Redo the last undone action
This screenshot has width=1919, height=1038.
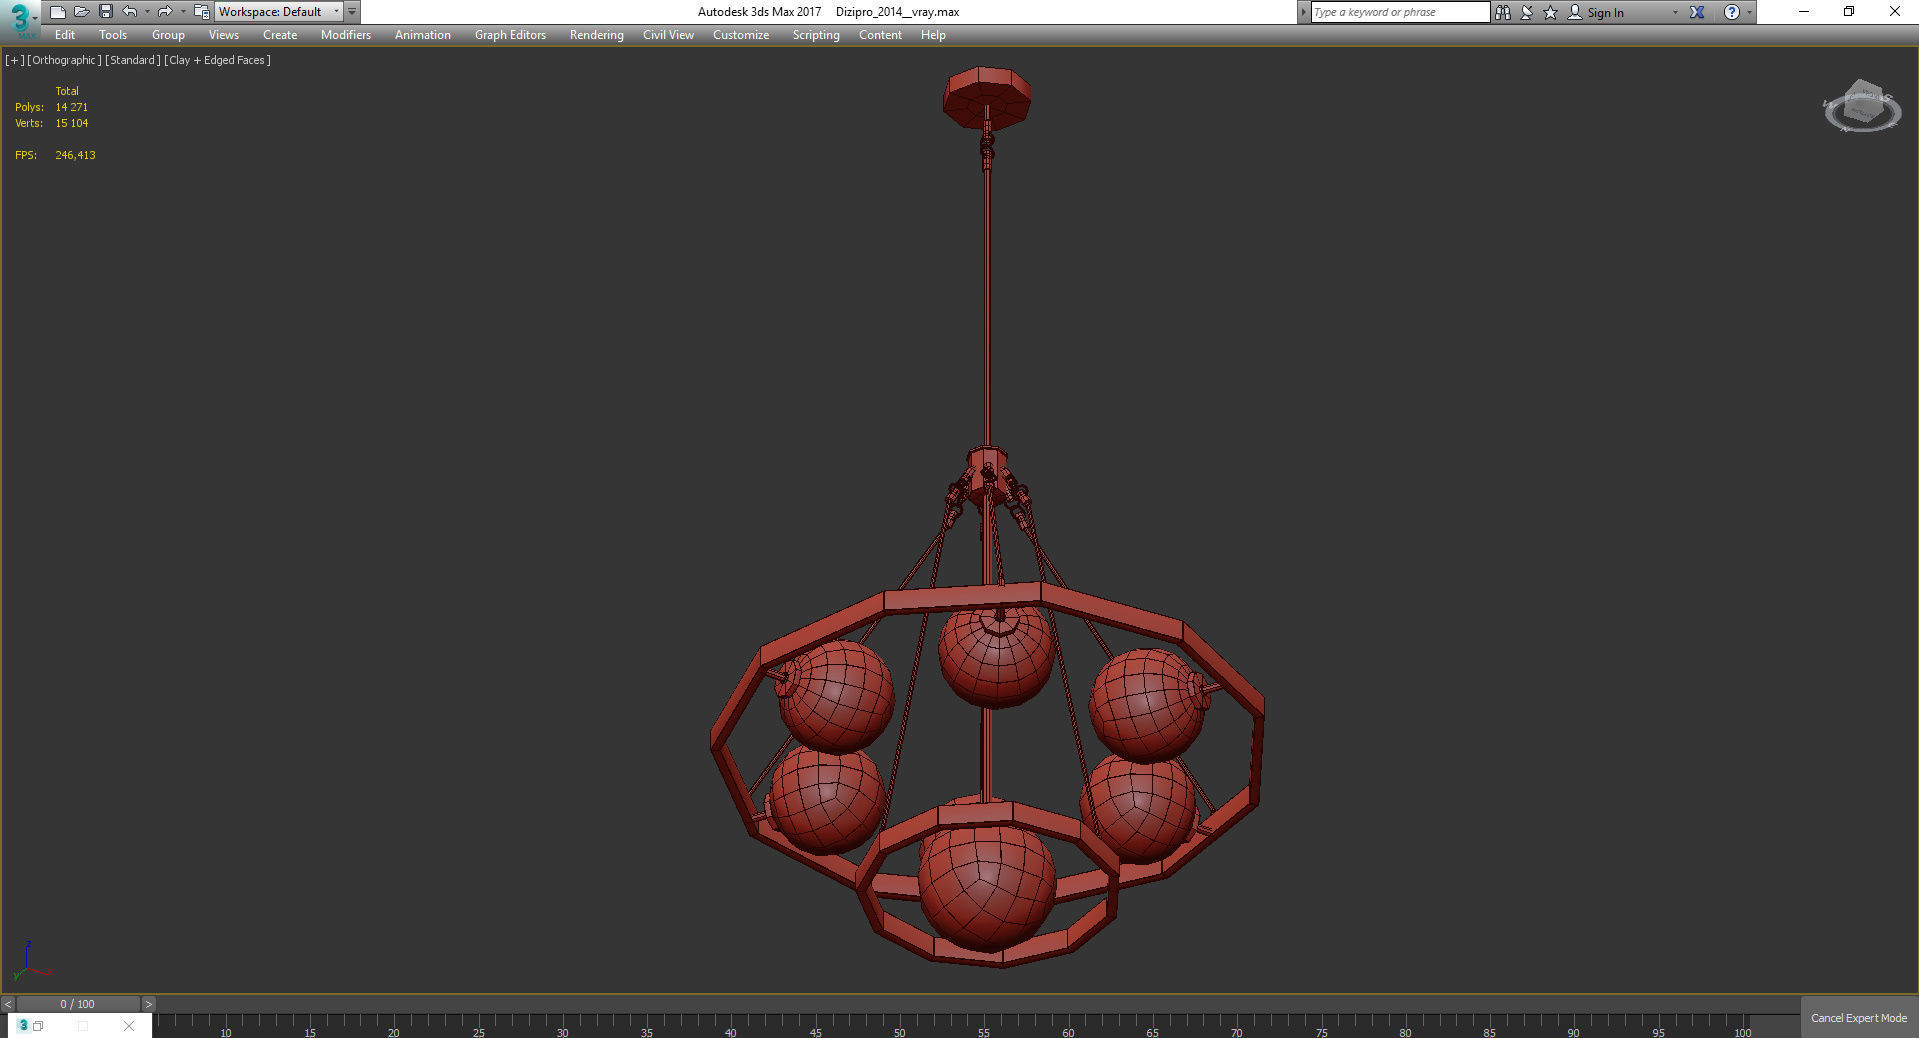[x=165, y=12]
